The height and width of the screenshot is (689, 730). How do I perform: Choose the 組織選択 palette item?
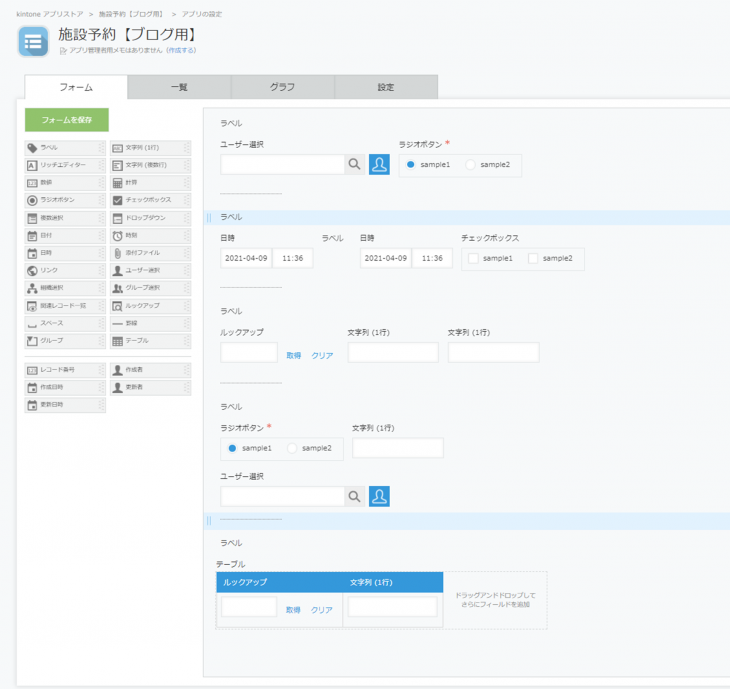(65, 288)
